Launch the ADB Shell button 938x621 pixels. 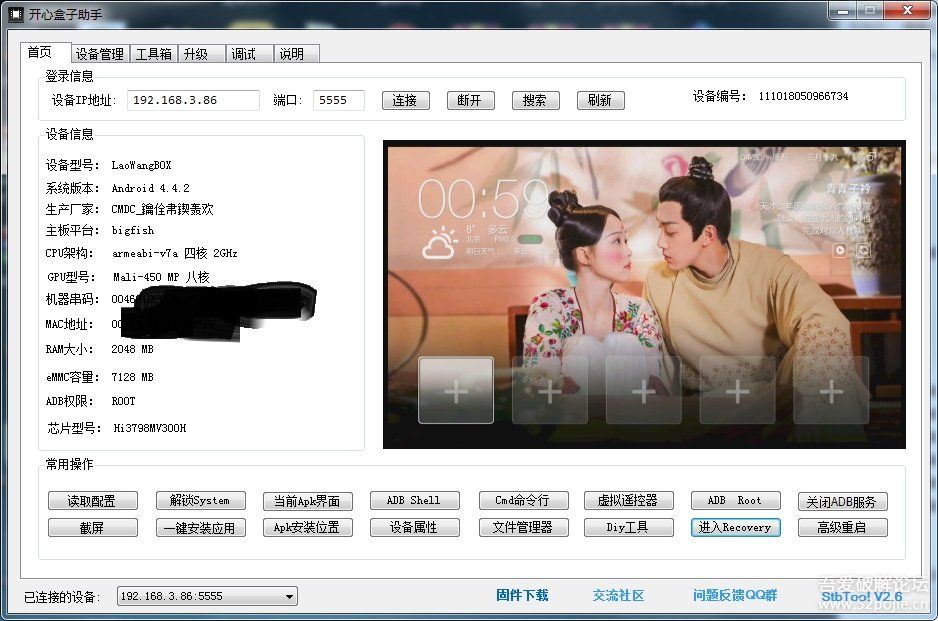pyautogui.click(x=413, y=501)
